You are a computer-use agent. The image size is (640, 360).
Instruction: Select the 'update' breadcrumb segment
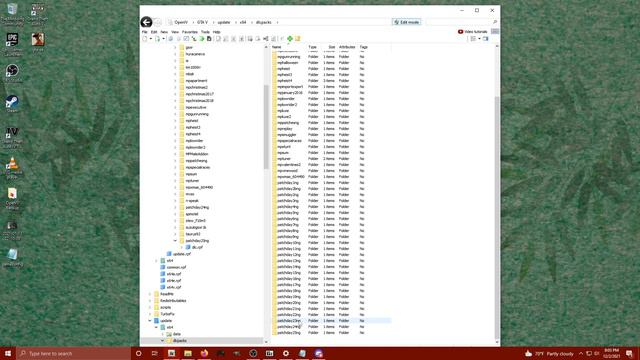pos(224,22)
